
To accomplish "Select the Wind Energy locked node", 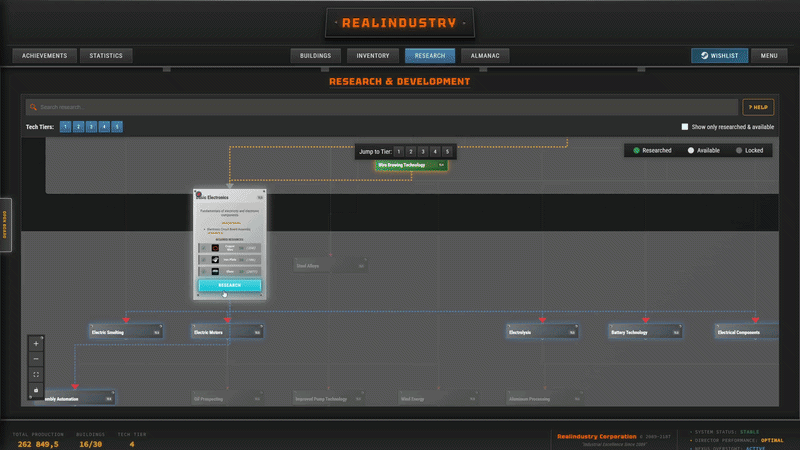I will click(x=438, y=399).
